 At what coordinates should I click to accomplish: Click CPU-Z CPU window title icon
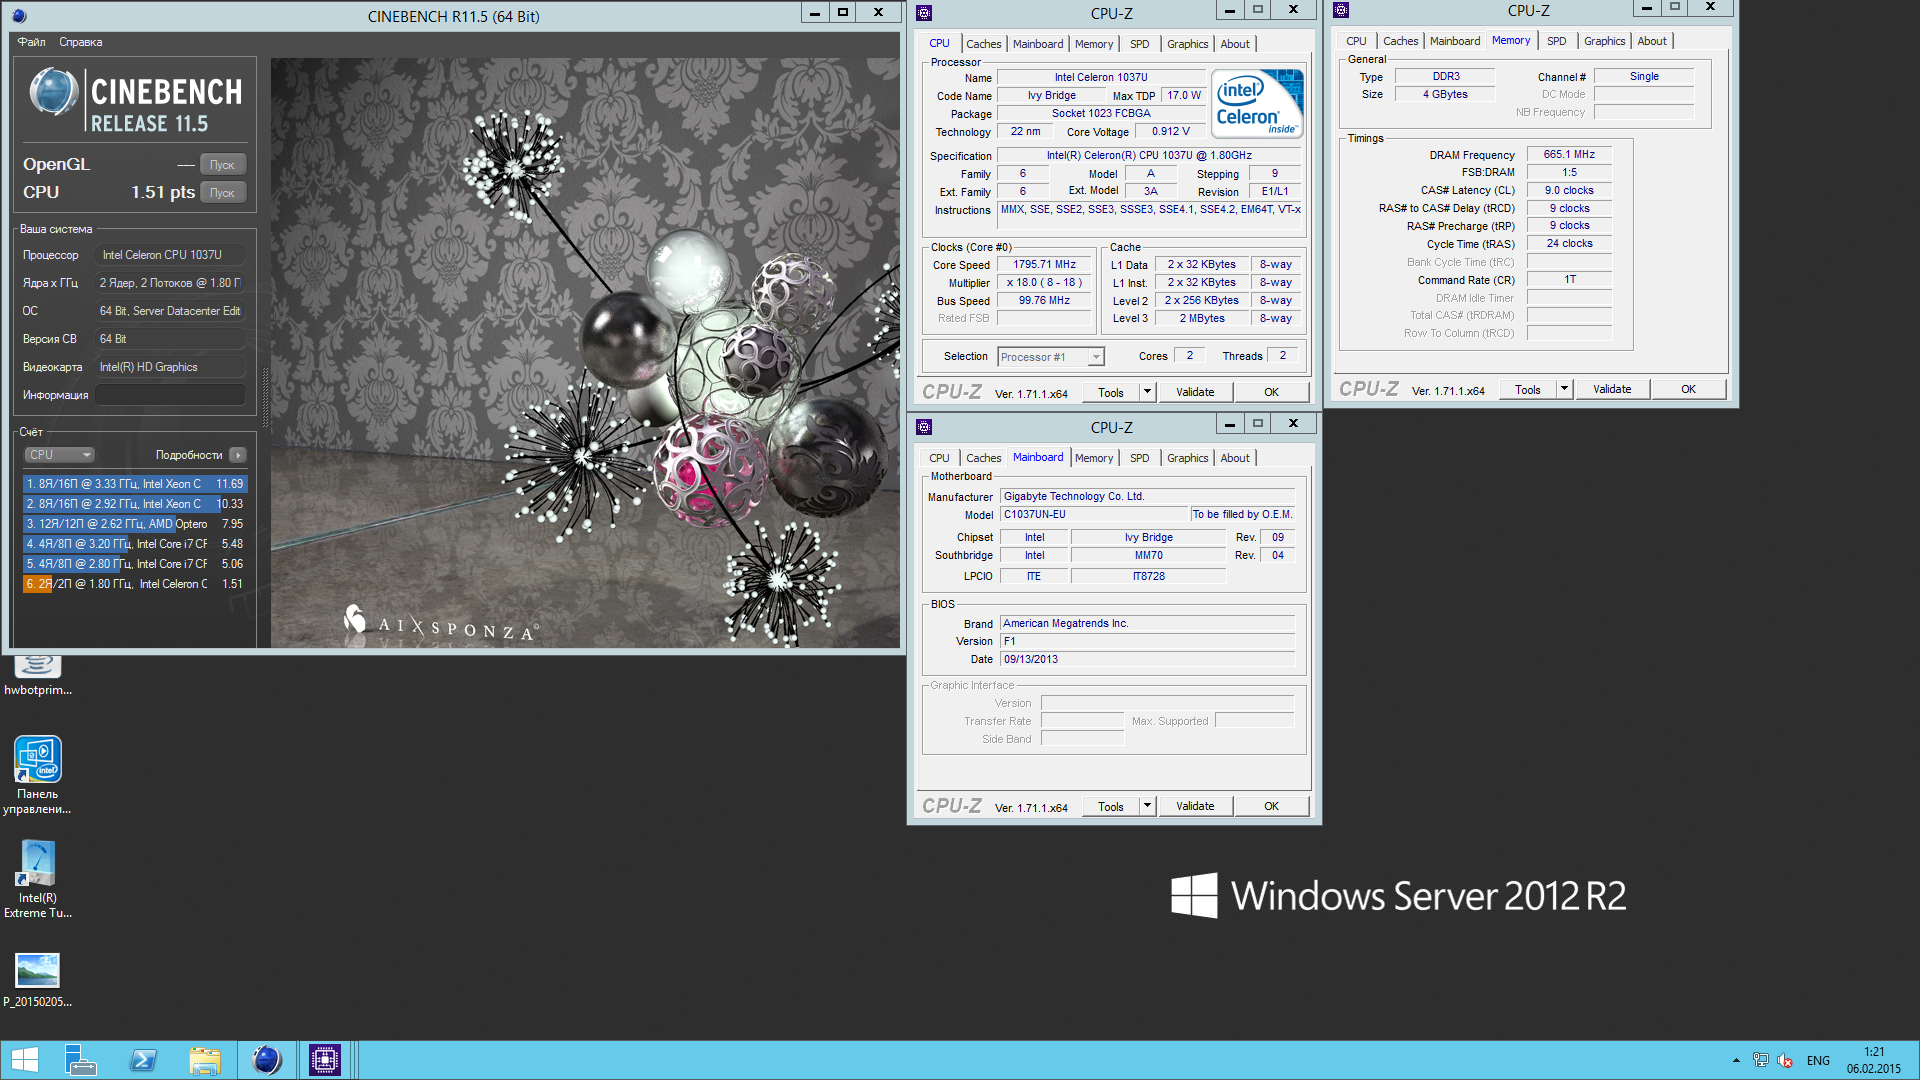924,13
